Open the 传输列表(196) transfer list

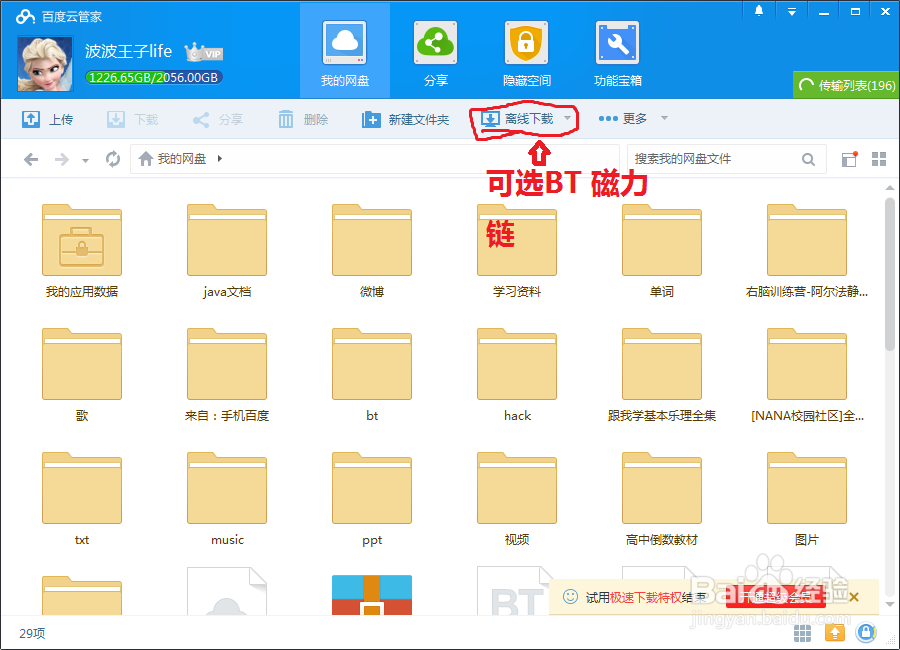click(x=846, y=85)
